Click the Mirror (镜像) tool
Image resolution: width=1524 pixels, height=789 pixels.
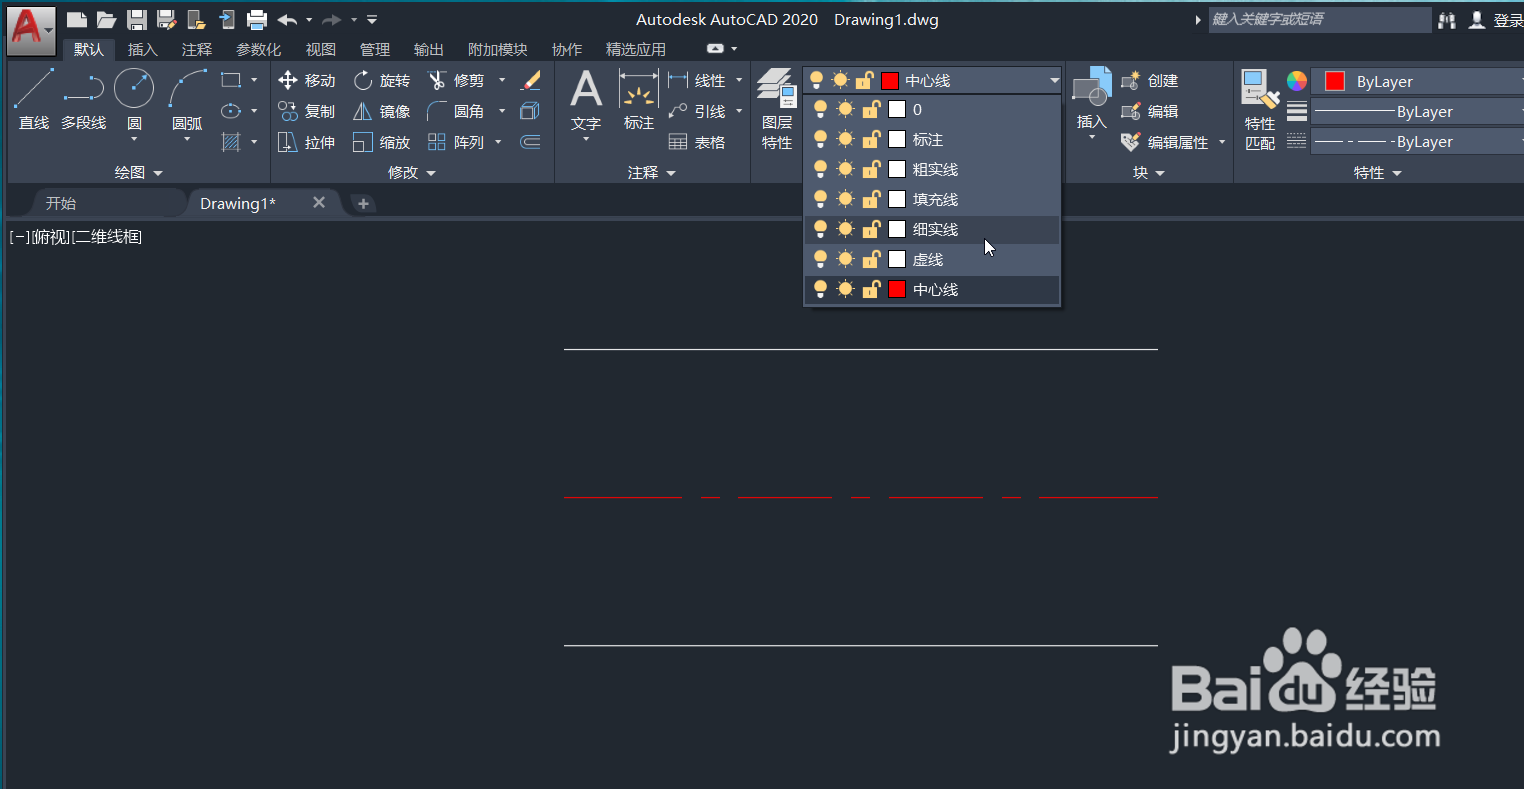pyautogui.click(x=382, y=112)
